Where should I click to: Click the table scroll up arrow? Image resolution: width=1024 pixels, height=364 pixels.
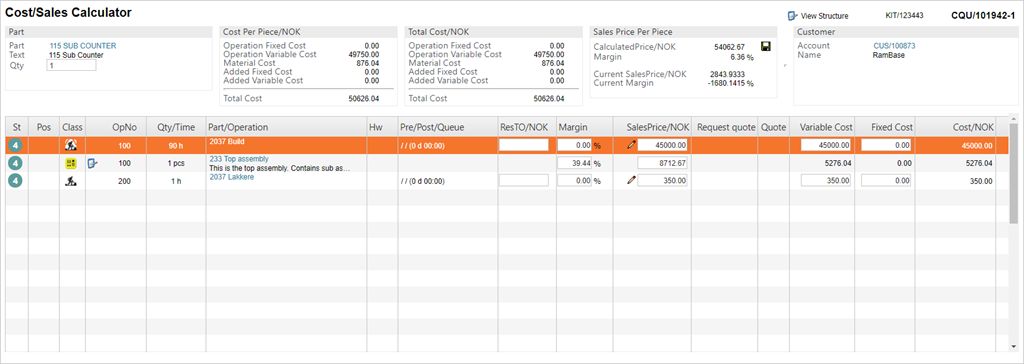tap(1013, 118)
